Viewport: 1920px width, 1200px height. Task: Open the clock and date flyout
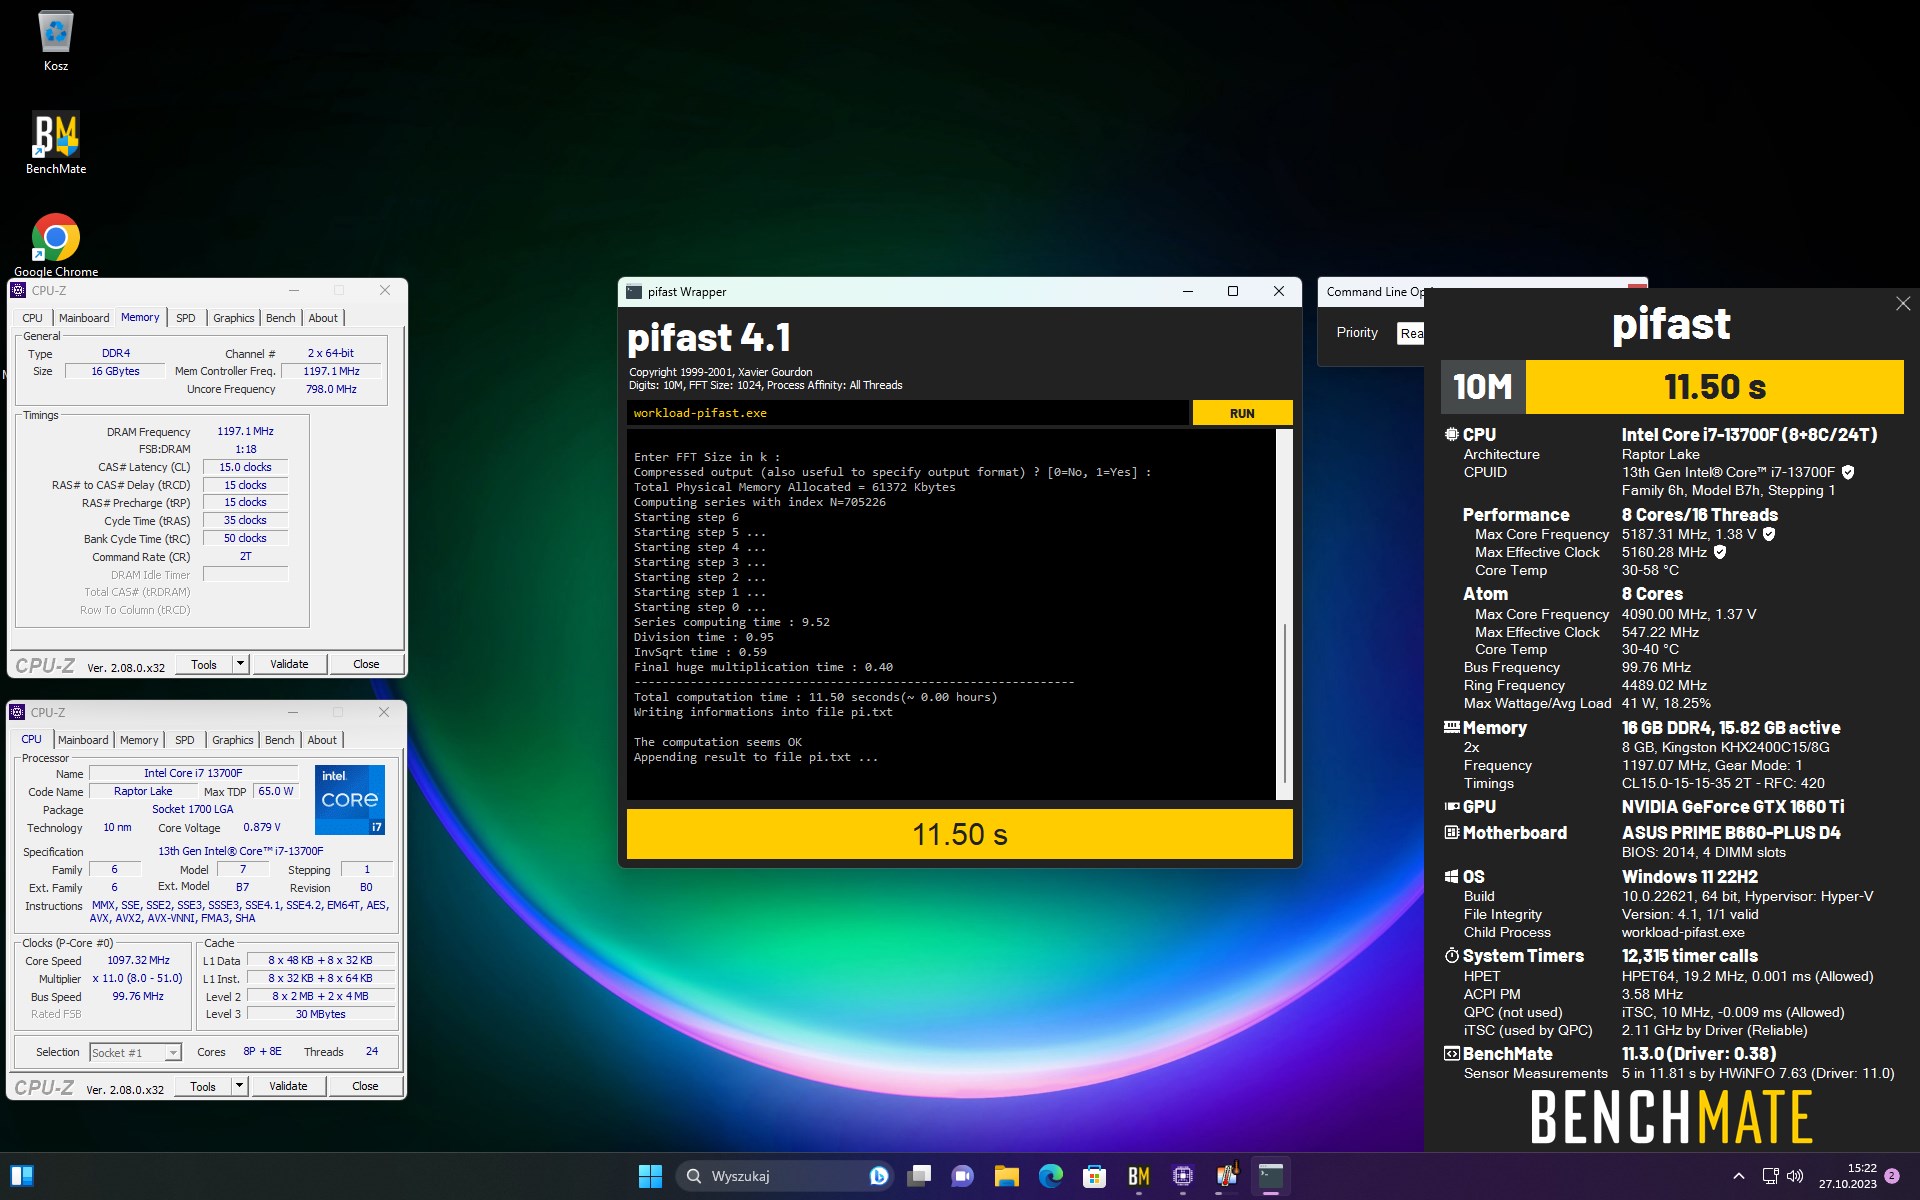click(x=1847, y=1176)
